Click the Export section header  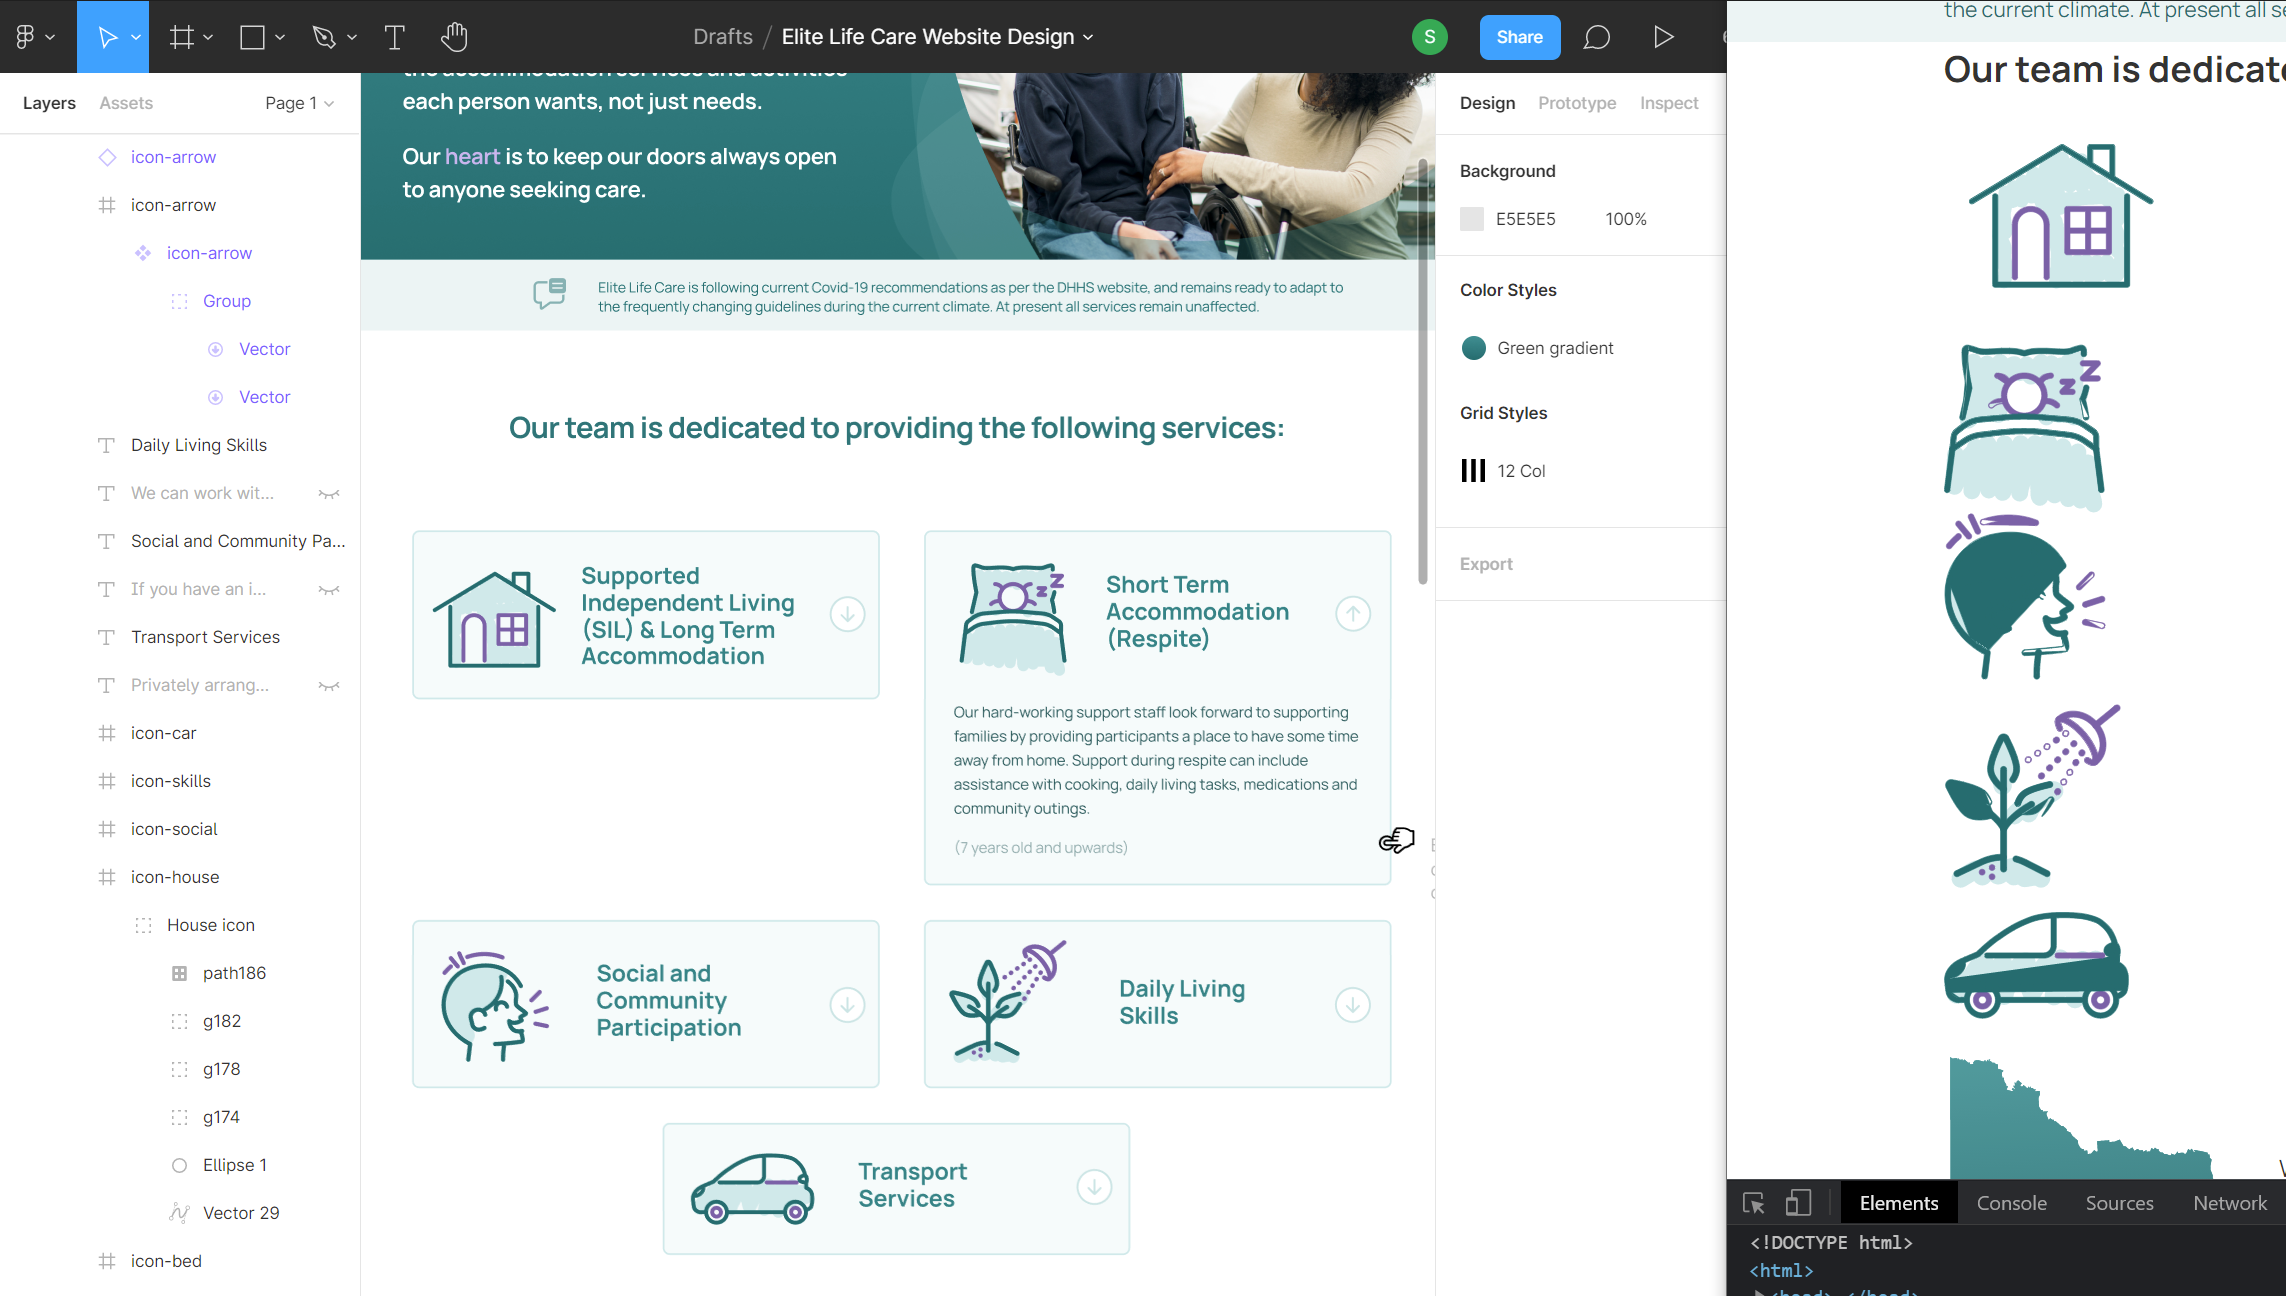(x=1486, y=564)
